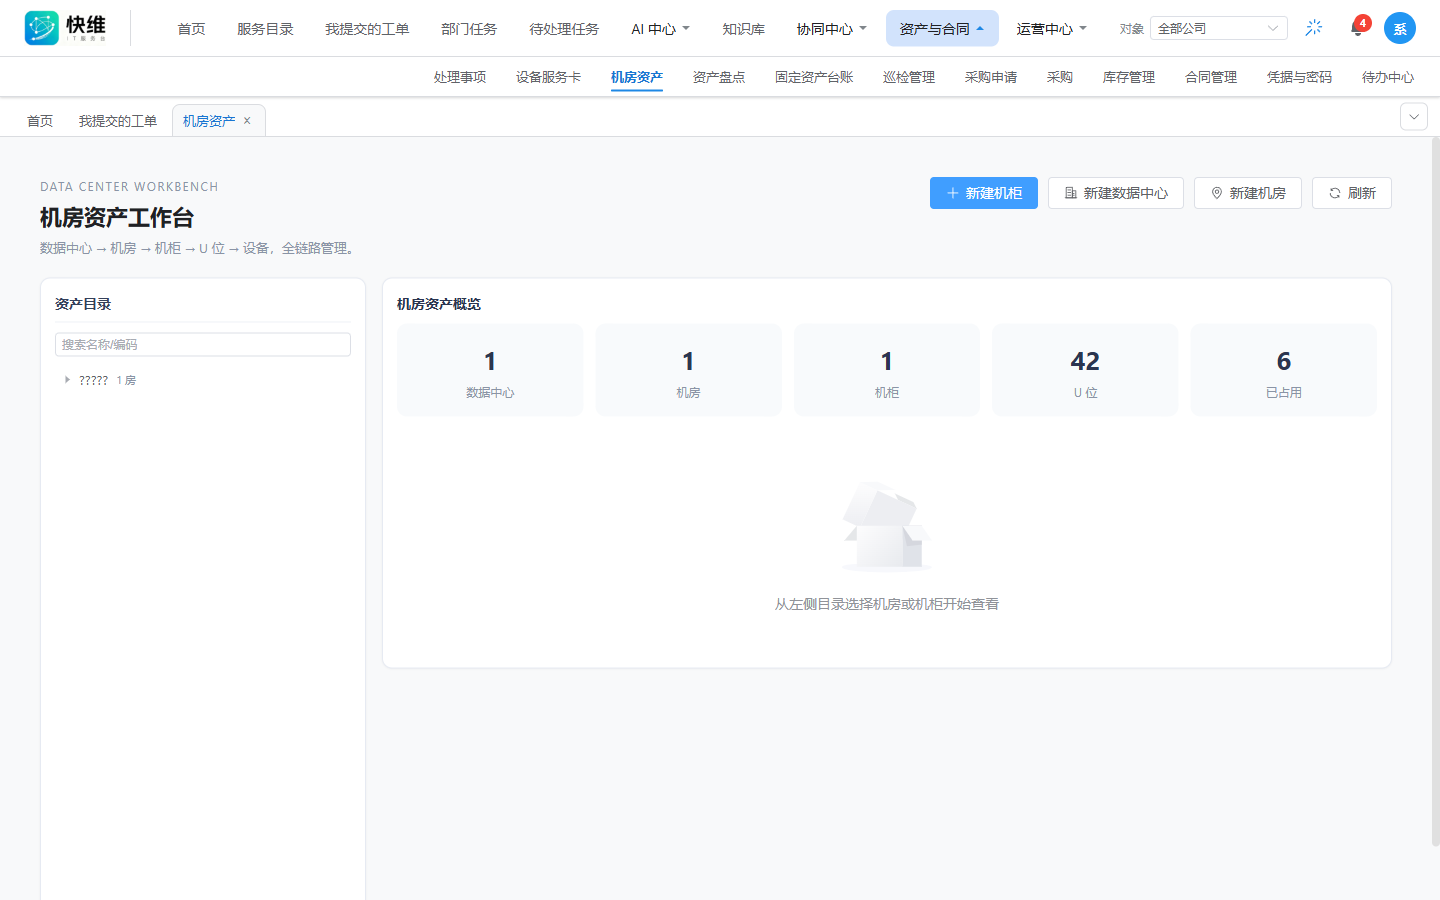The width and height of the screenshot is (1440, 900).
Task: Click the page vertical scrollbar
Action: 1435,492
